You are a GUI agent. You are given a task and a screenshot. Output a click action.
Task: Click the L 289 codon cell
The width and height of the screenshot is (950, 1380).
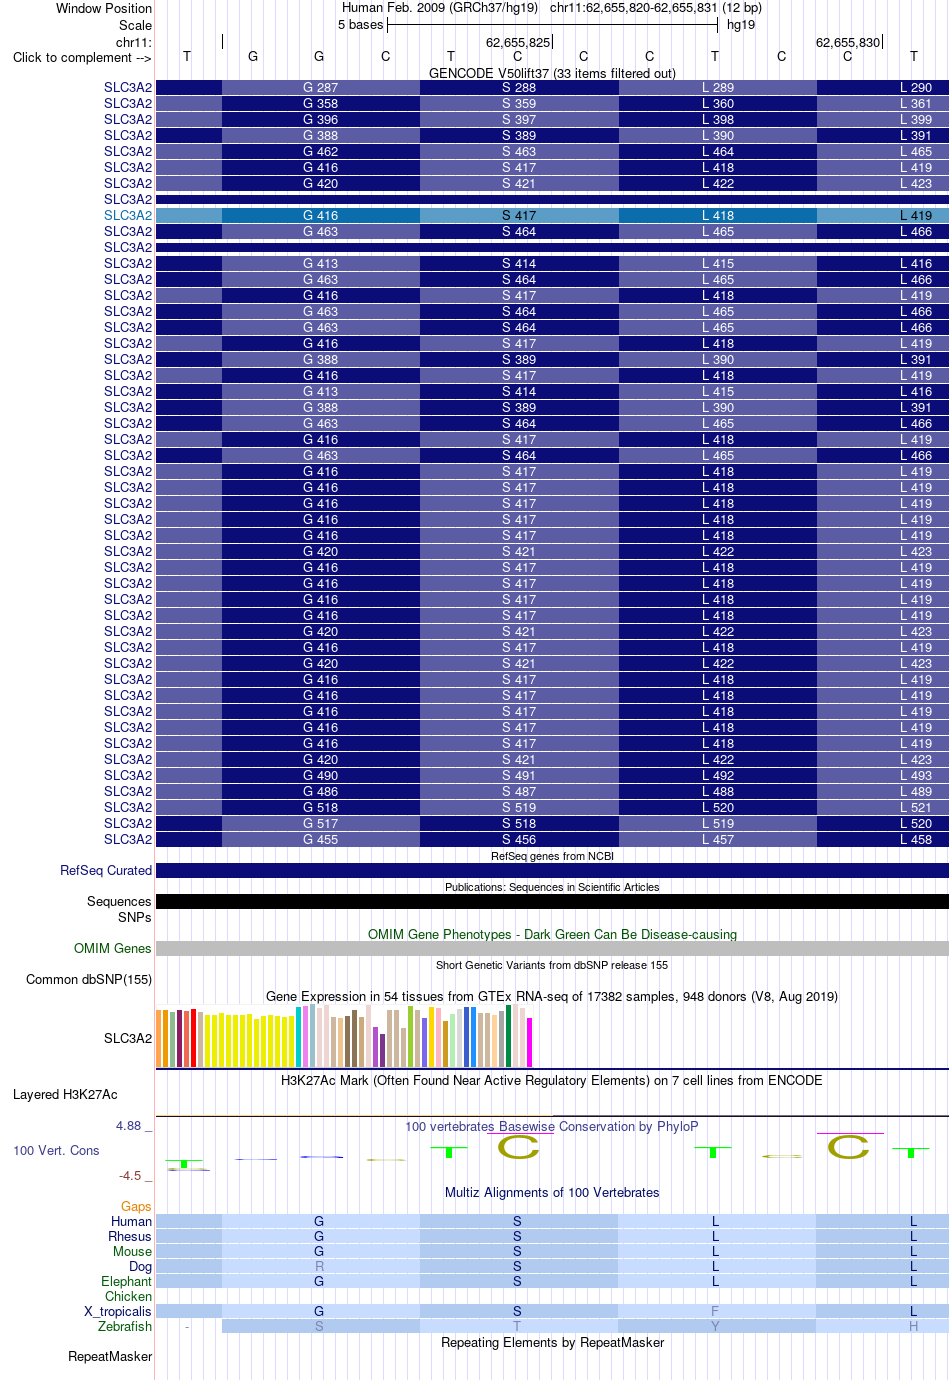(717, 87)
